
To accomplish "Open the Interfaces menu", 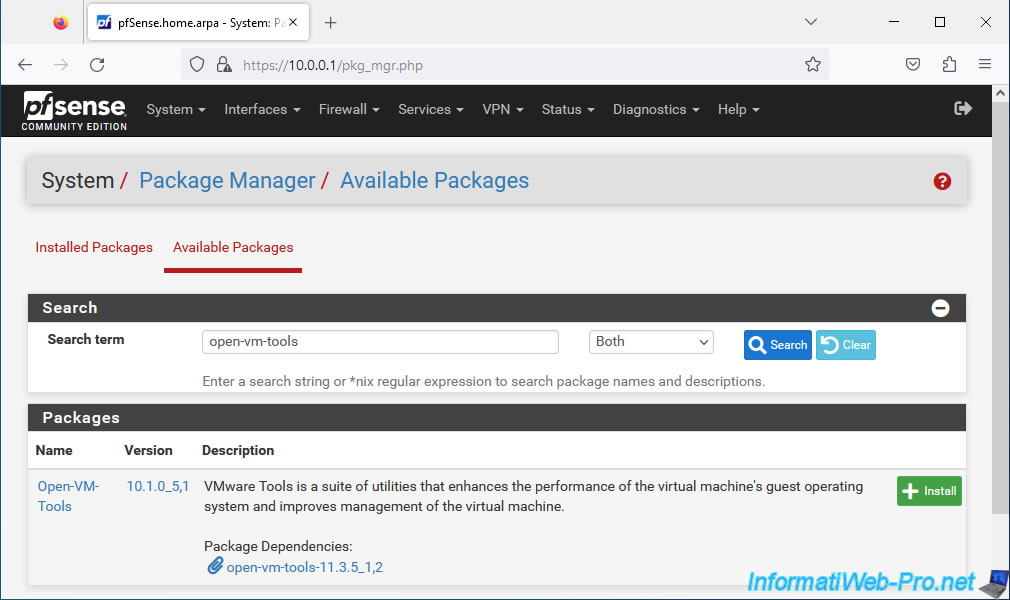I will pyautogui.click(x=262, y=110).
